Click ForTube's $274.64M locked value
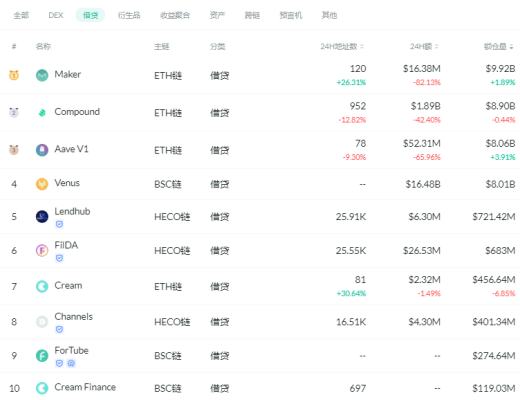Screen dimensions: 520x400 click(x=494, y=356)
